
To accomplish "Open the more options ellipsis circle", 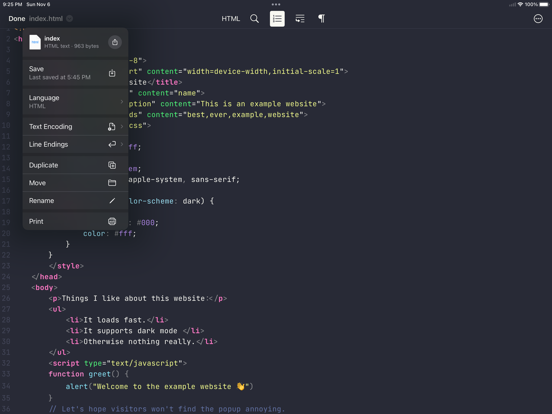I will tap(538, 19).
